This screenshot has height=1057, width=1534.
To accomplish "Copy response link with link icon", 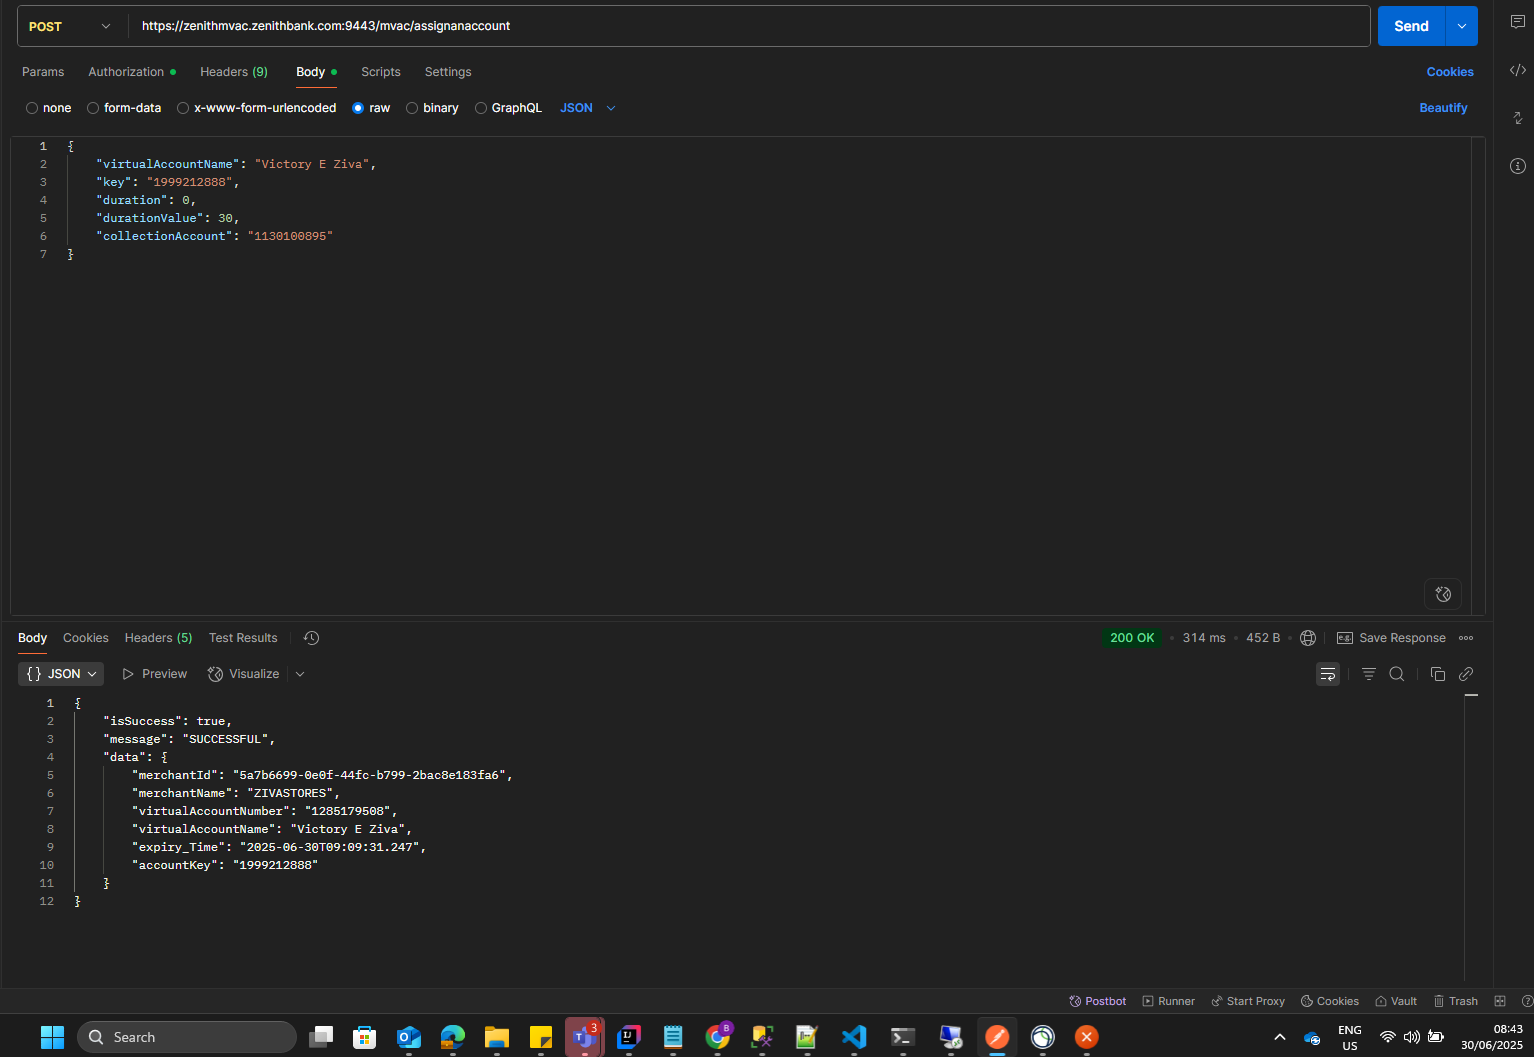I will point(1466,674).
